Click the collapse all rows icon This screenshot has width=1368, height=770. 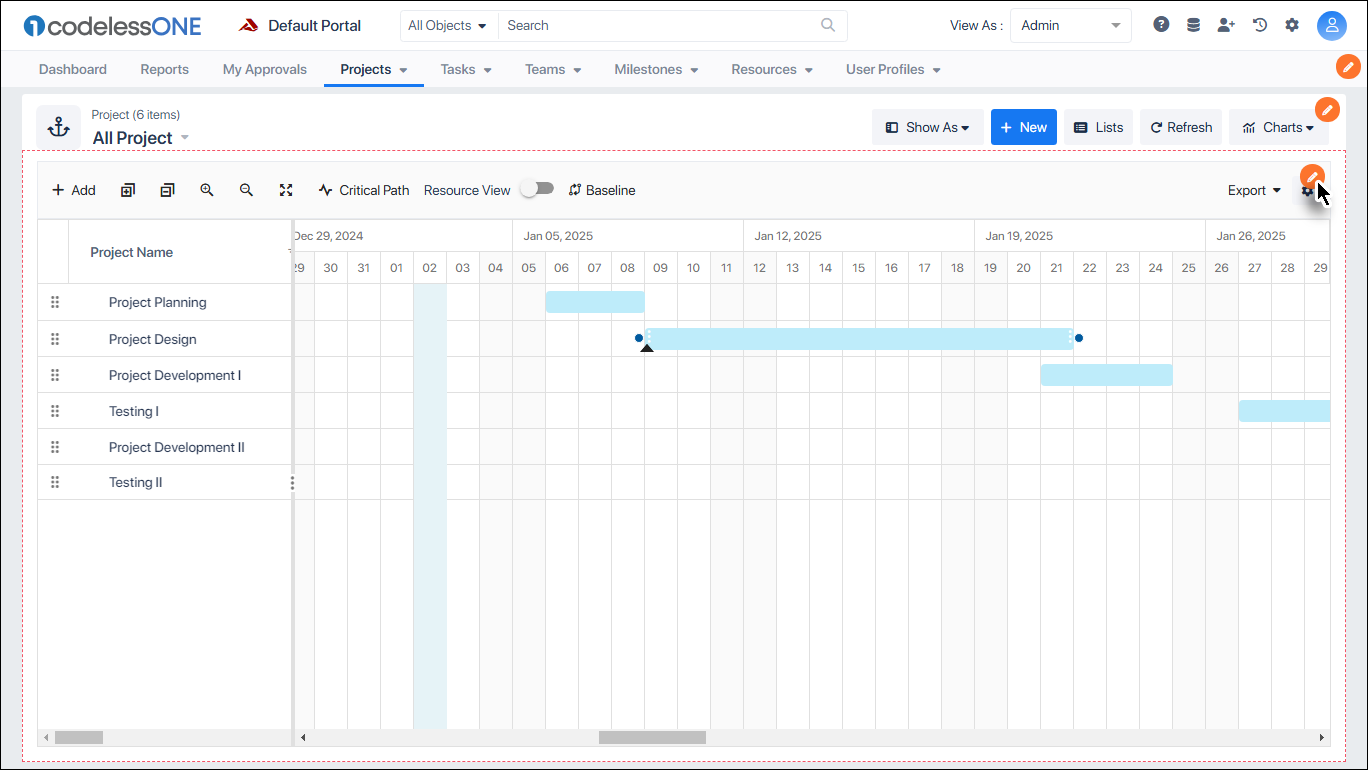tap(167, 190)
